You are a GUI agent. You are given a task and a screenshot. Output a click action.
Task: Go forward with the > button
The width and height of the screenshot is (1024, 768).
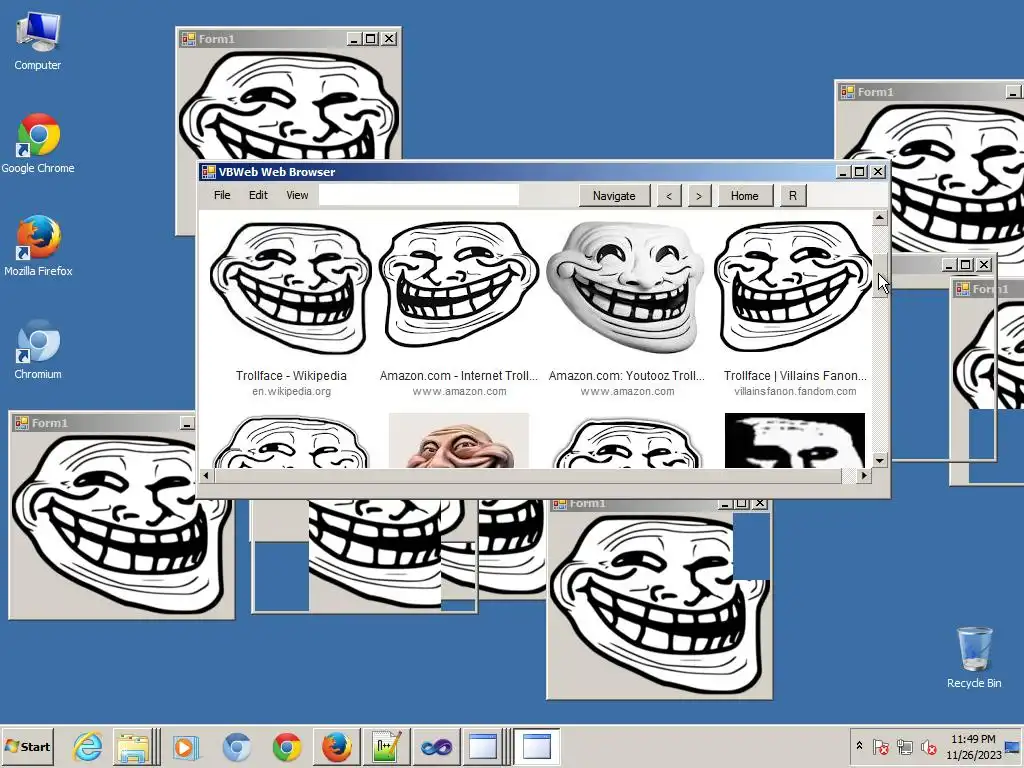pos(699,195)
